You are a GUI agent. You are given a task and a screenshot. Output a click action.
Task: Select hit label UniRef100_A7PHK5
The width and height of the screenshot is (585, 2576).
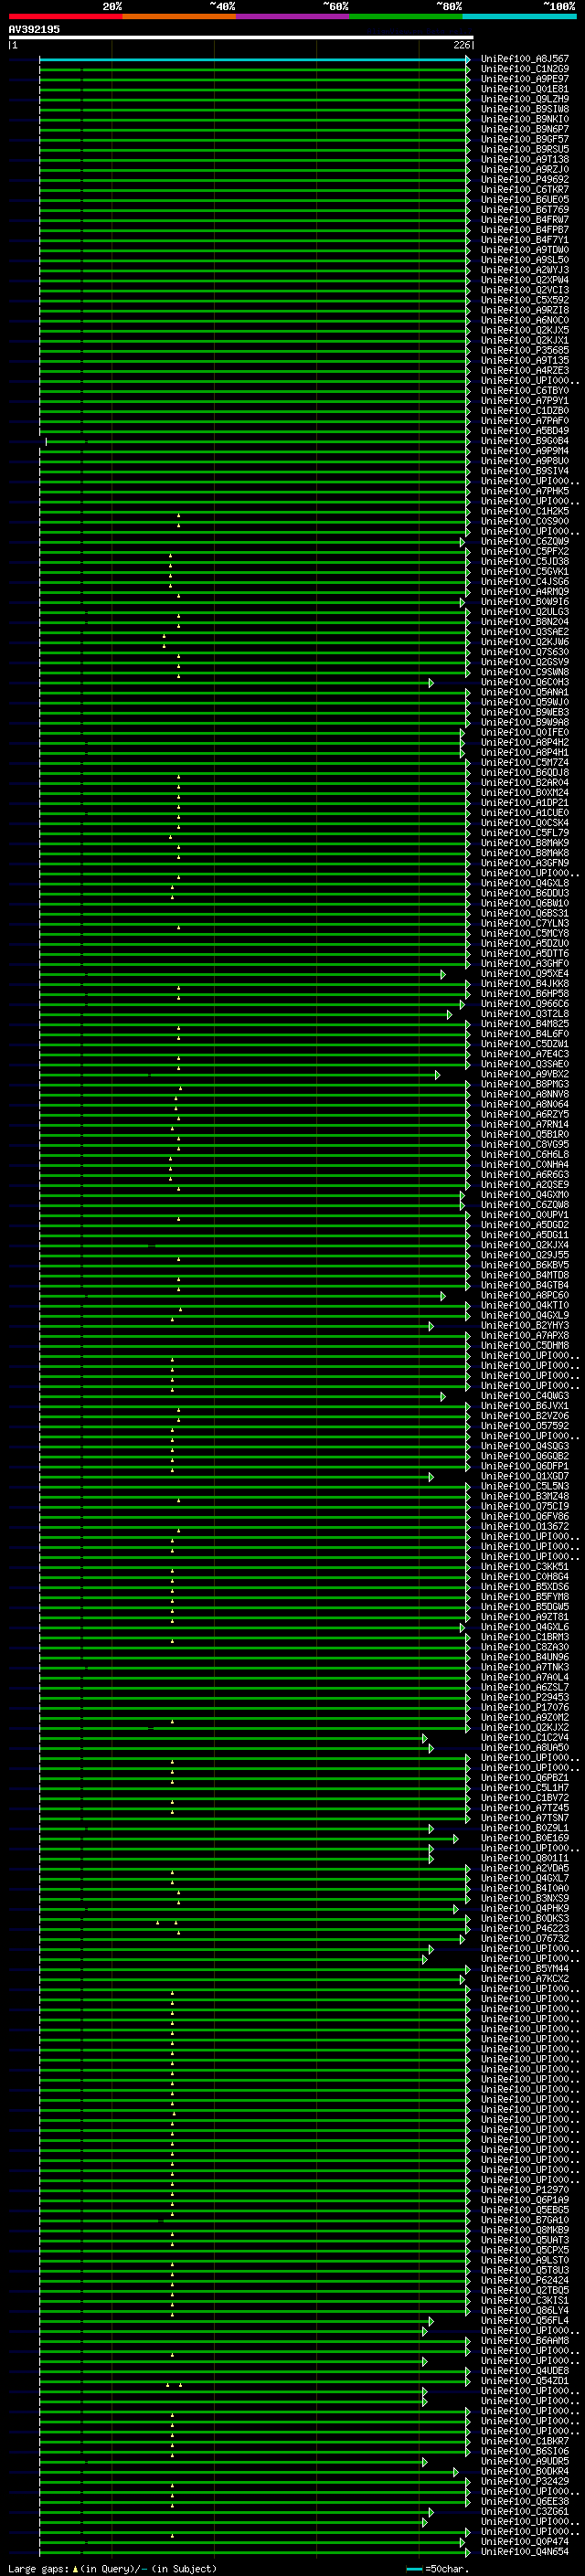[525, 491]
